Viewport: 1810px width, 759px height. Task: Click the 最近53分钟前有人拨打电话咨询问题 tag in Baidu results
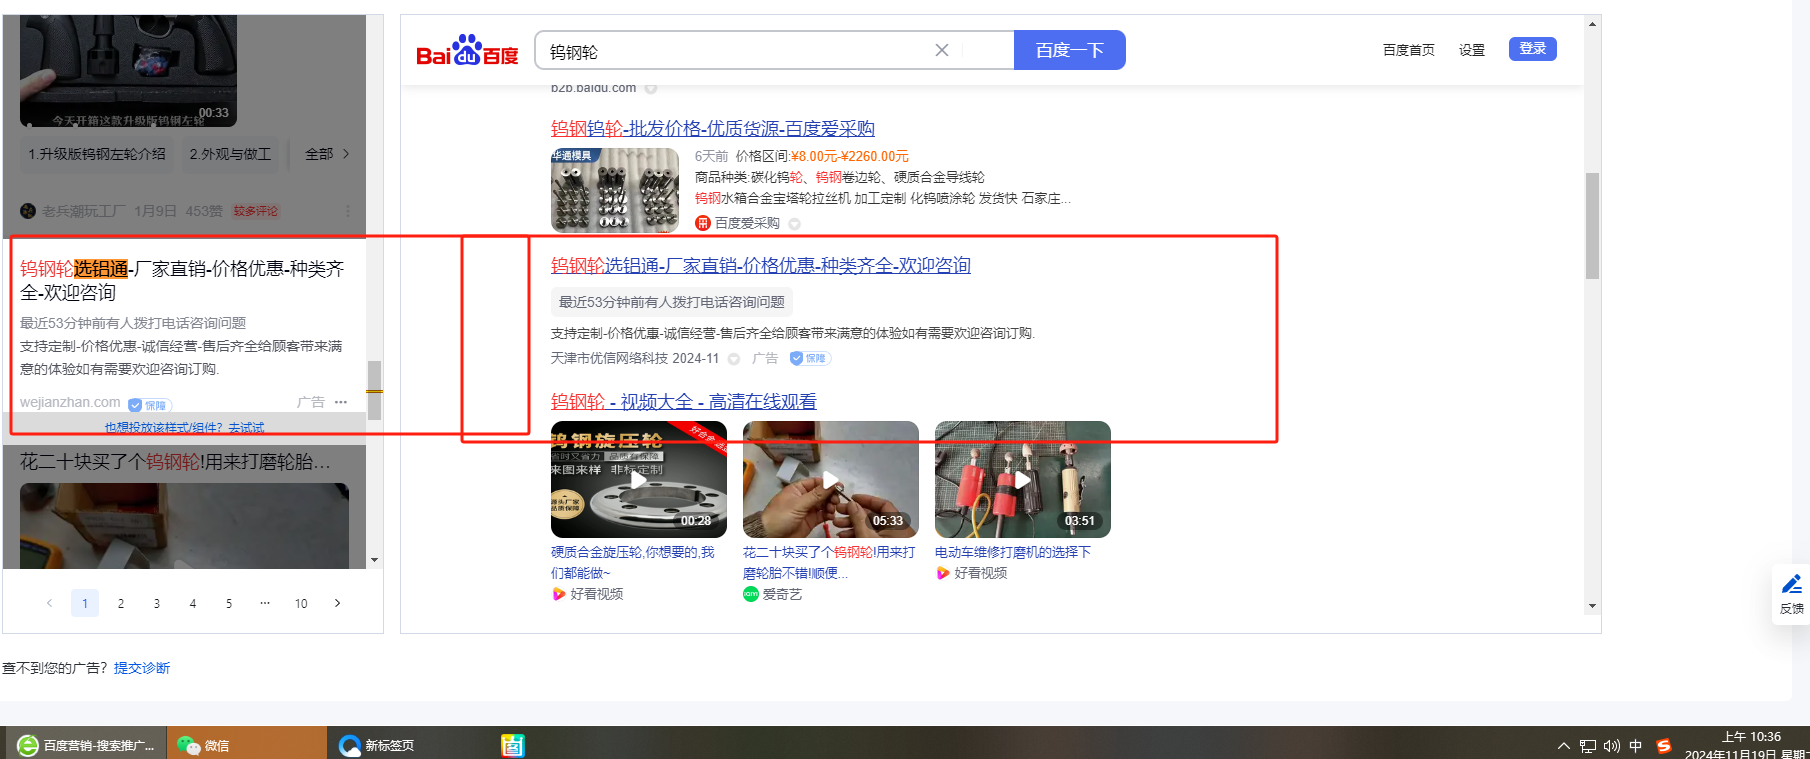tap(672, 302)
